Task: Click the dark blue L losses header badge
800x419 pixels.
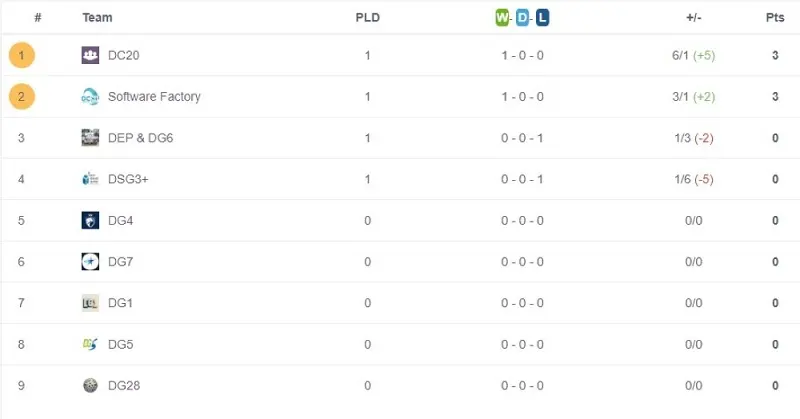Action: point(542,17)
